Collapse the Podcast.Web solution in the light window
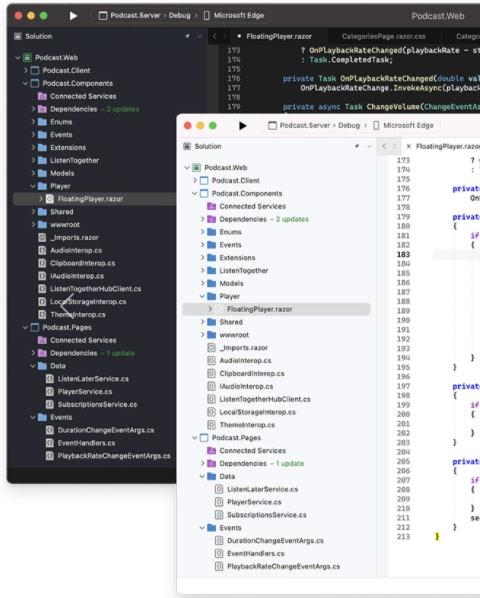Viewport: 480px width, 598px height. point(187,168)
